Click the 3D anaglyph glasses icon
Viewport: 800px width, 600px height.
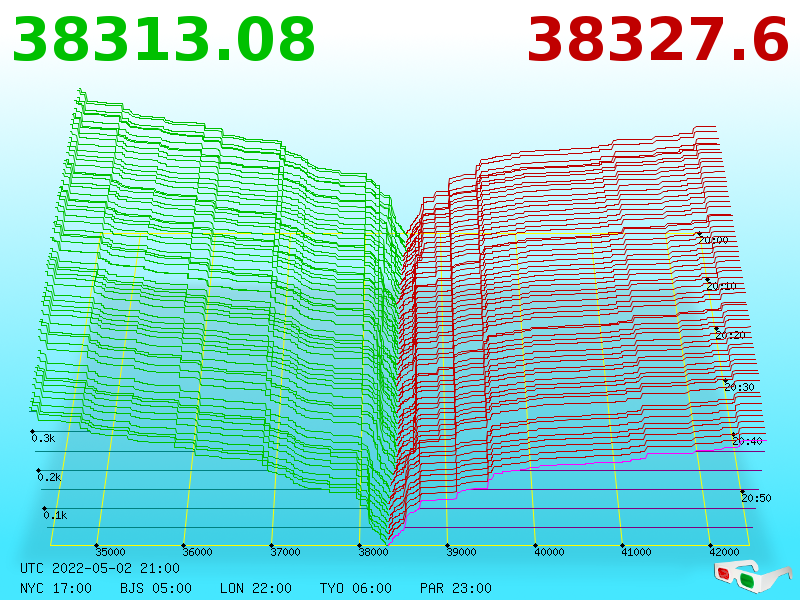click(x=753, y=576)
